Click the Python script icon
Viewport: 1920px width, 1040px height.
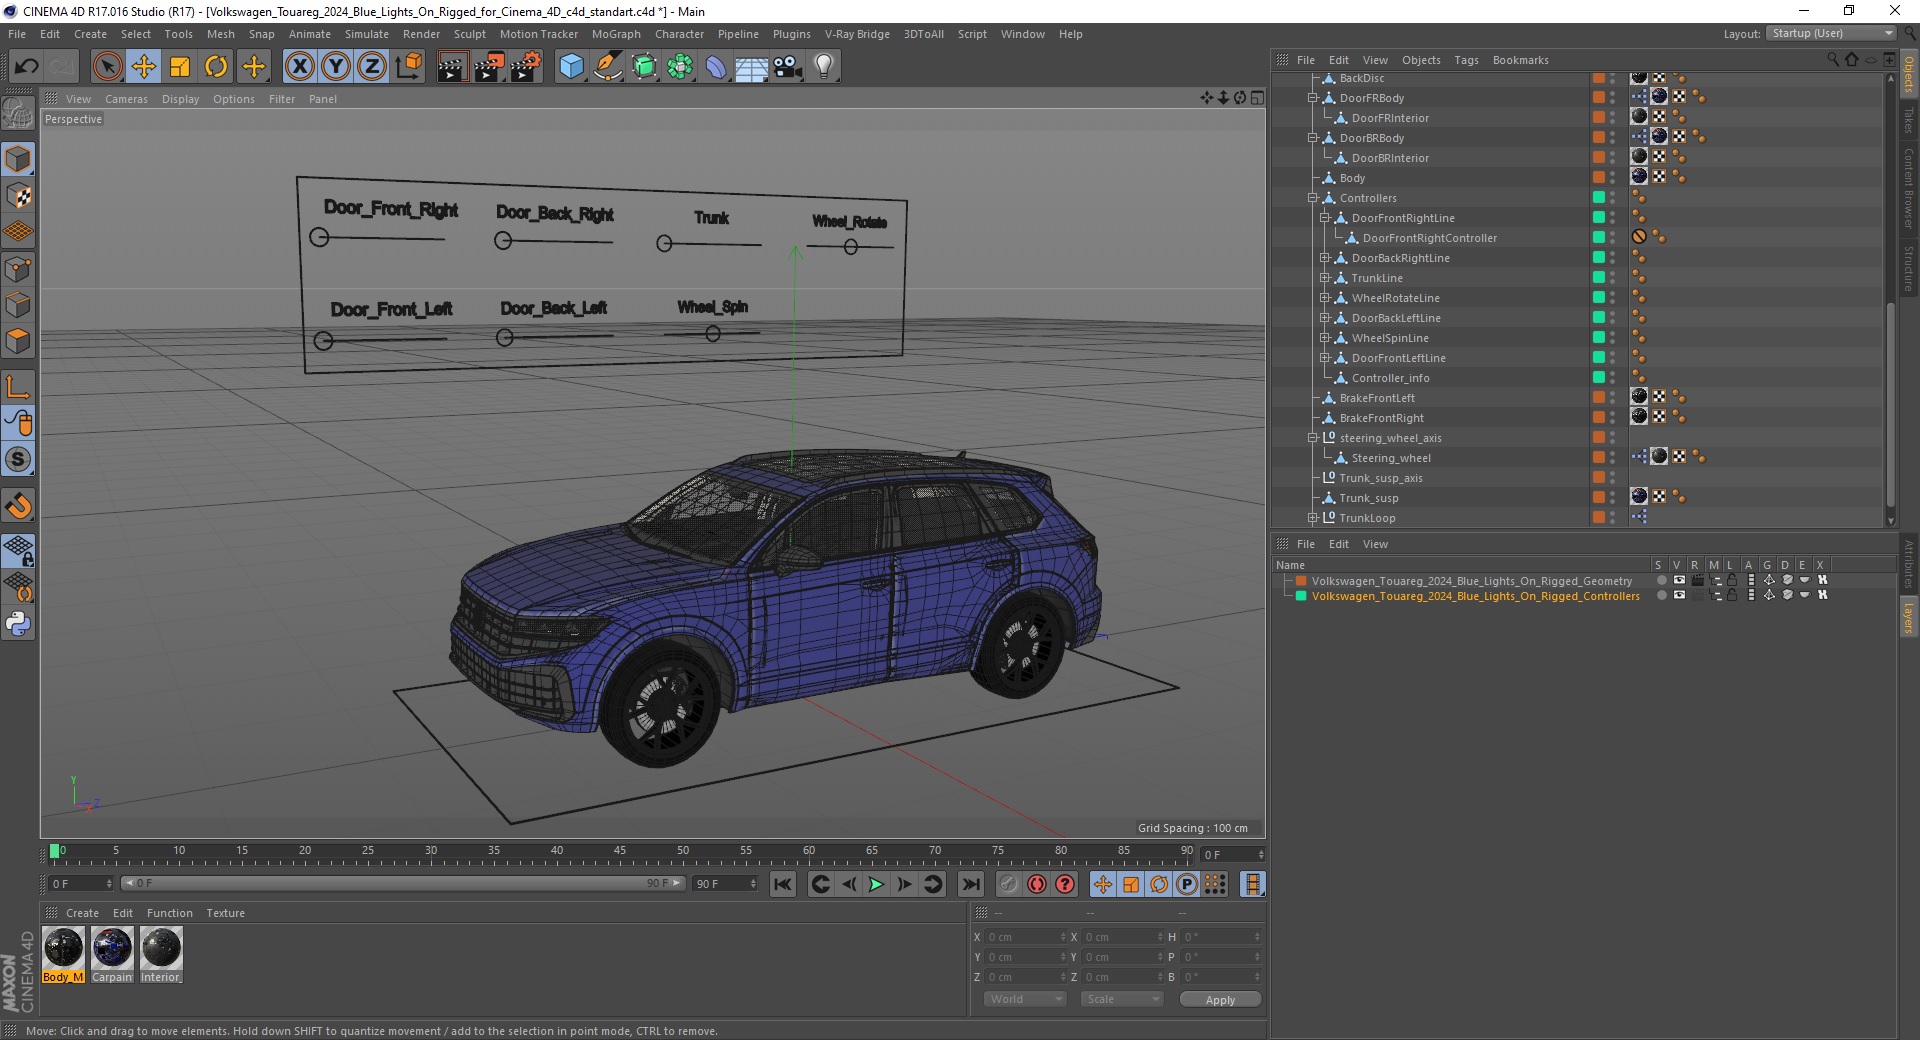pos(18,624)
